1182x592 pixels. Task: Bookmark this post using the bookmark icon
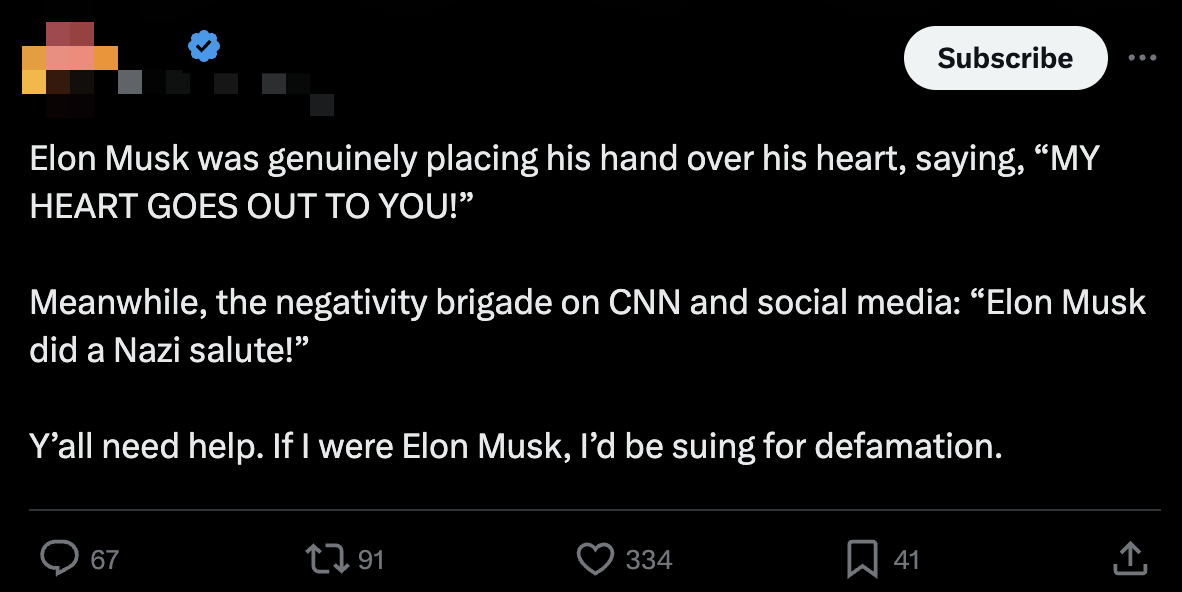pyautogui.click(x=861, y=558)
